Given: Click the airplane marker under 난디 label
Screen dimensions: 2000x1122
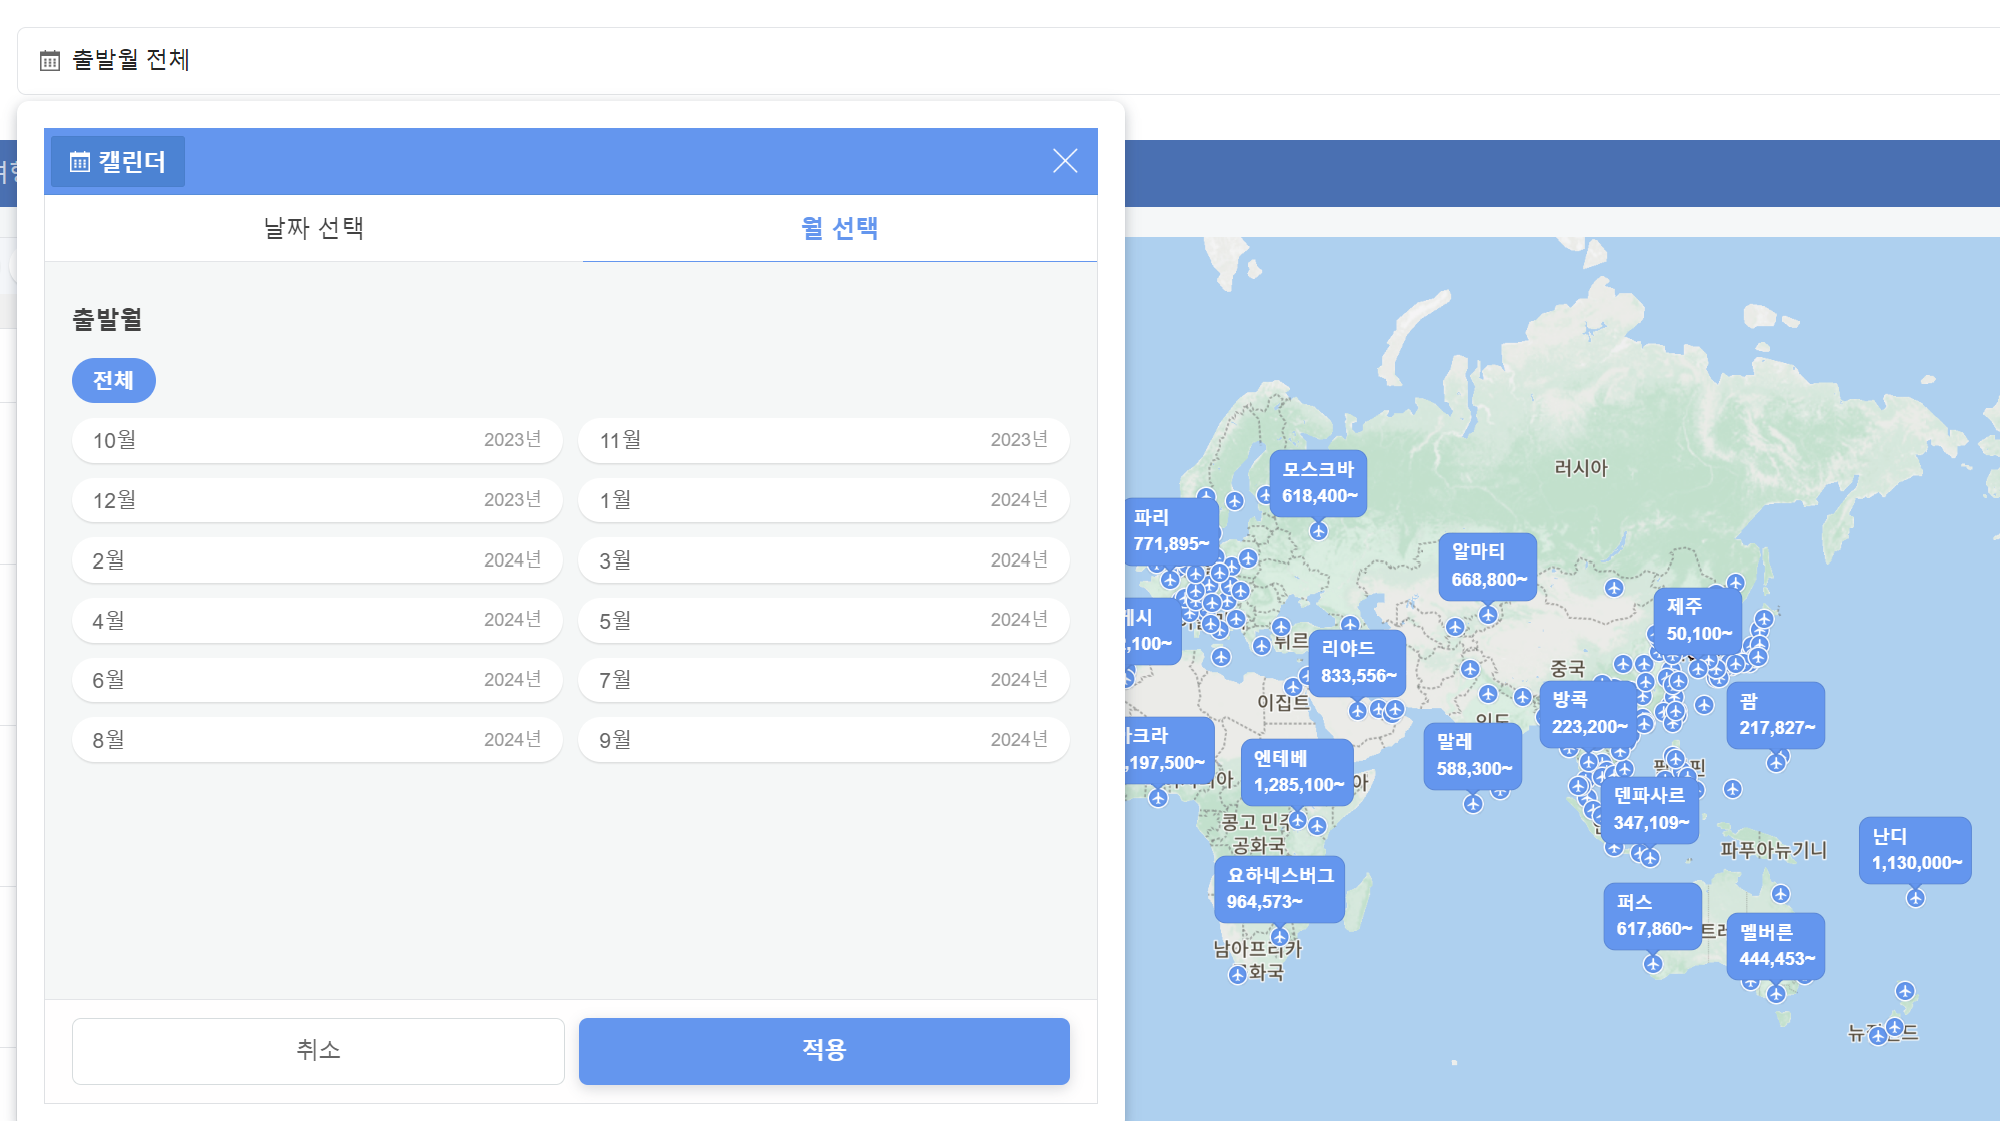Looking at the screenshot, I should 1915,898.
